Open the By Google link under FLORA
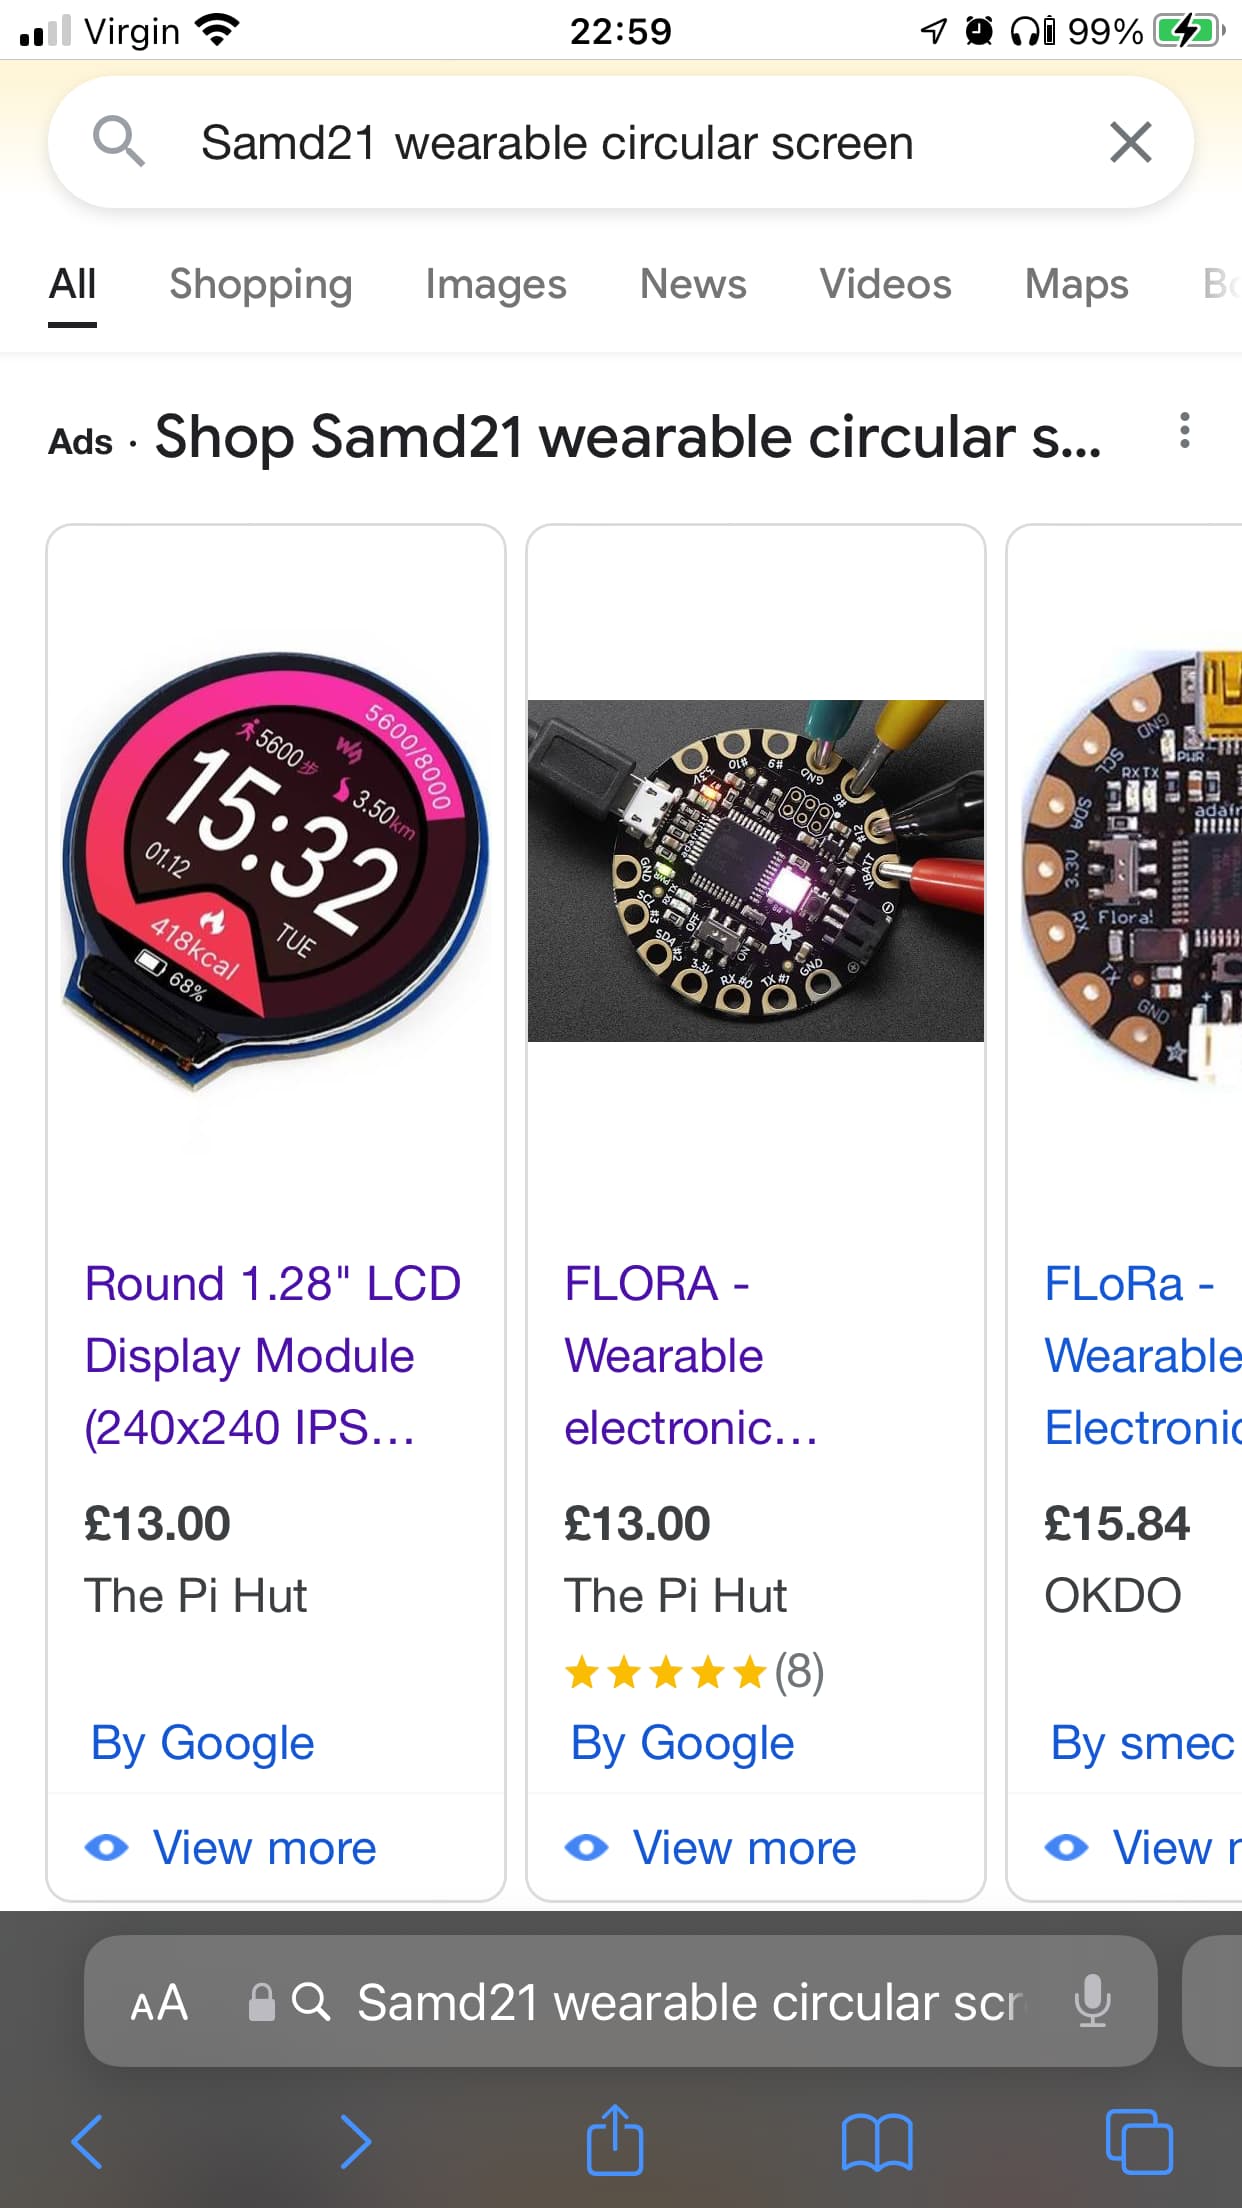Image resolution: width=1242 pixels, height=2208 pixels. 683,1743
